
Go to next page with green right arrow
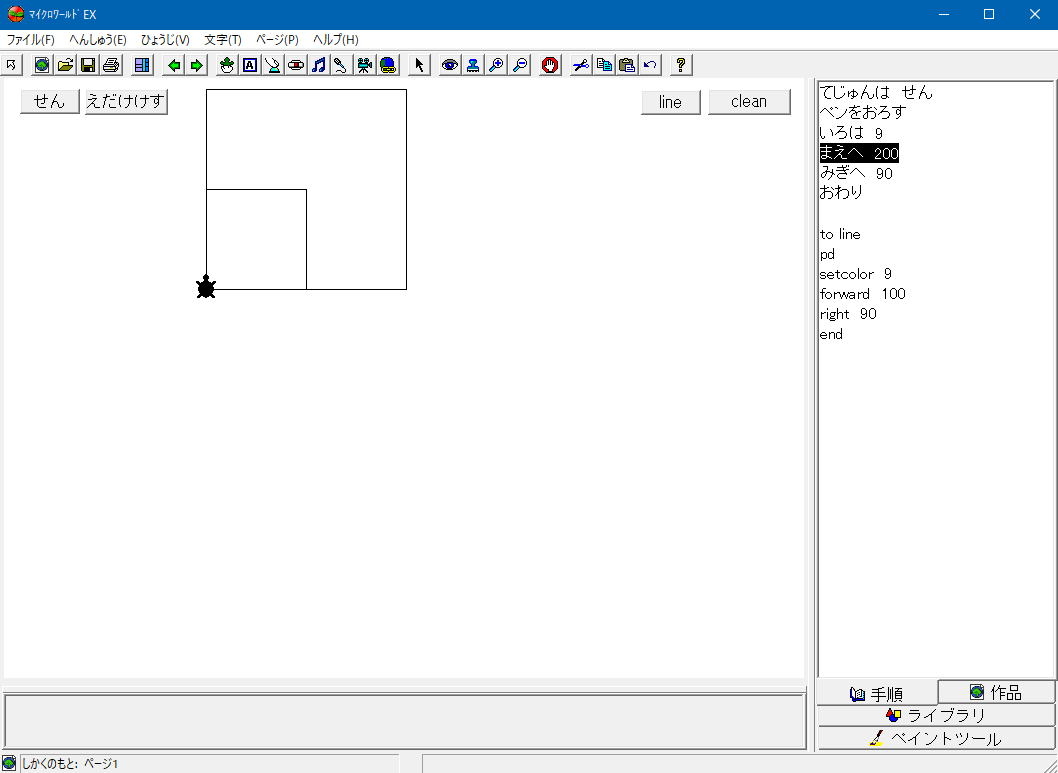[x=196, y=65]
